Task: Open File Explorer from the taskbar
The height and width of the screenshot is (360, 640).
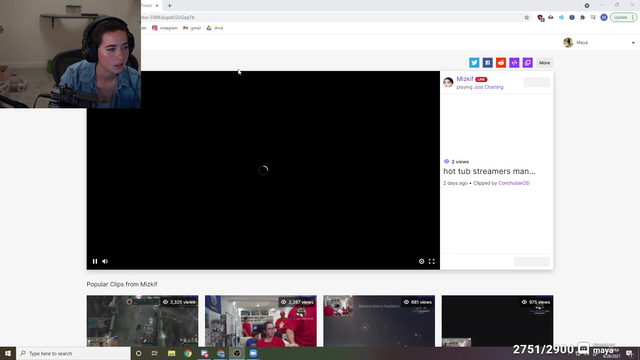Action: pyautogui.click(x=171, y=353)
